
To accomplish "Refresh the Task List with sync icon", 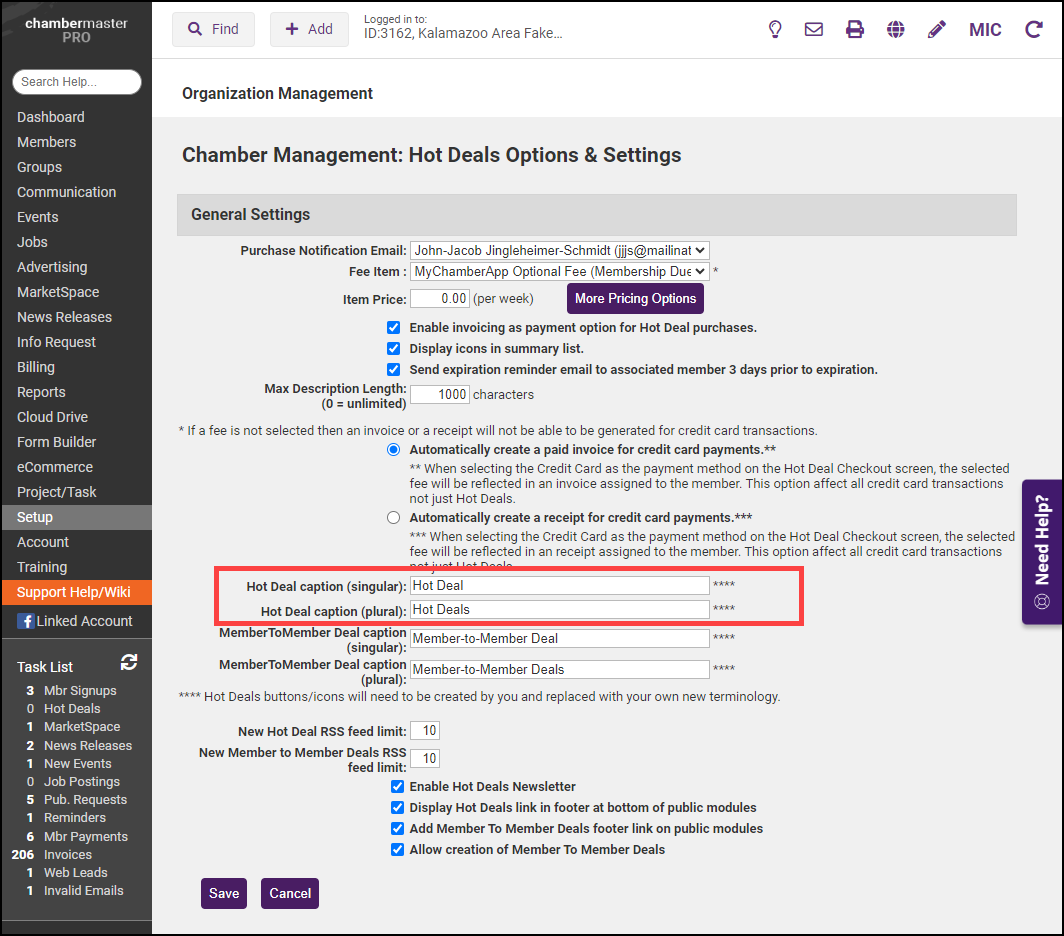I will pyautogui.click(x=129, y=662).
